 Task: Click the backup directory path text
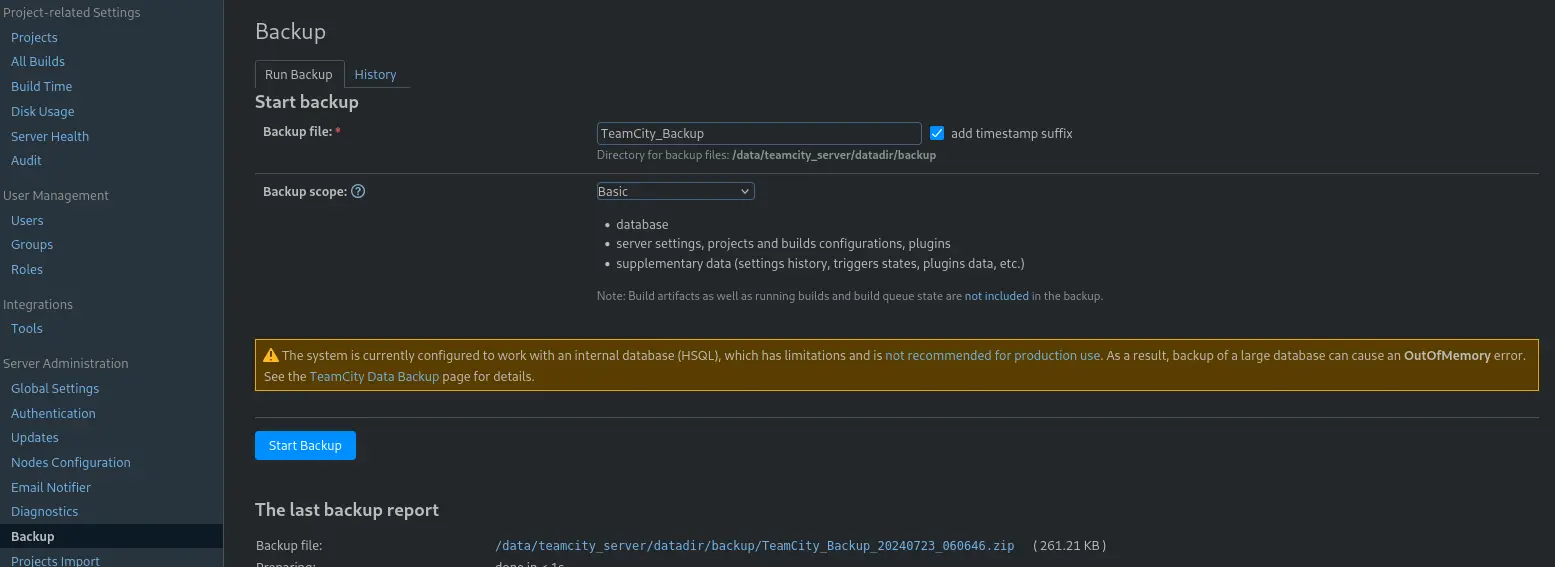click(x=834, y=155)
